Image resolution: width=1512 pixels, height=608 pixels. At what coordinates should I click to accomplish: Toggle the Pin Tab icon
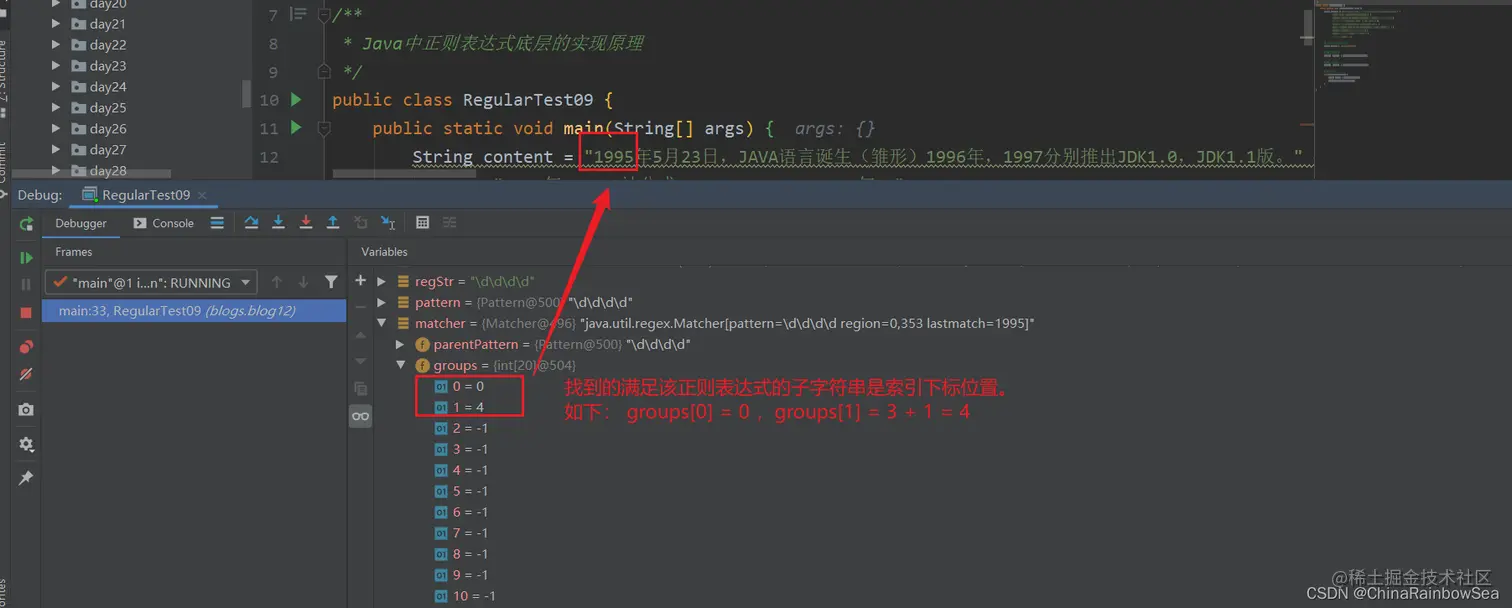coord(26,477)
